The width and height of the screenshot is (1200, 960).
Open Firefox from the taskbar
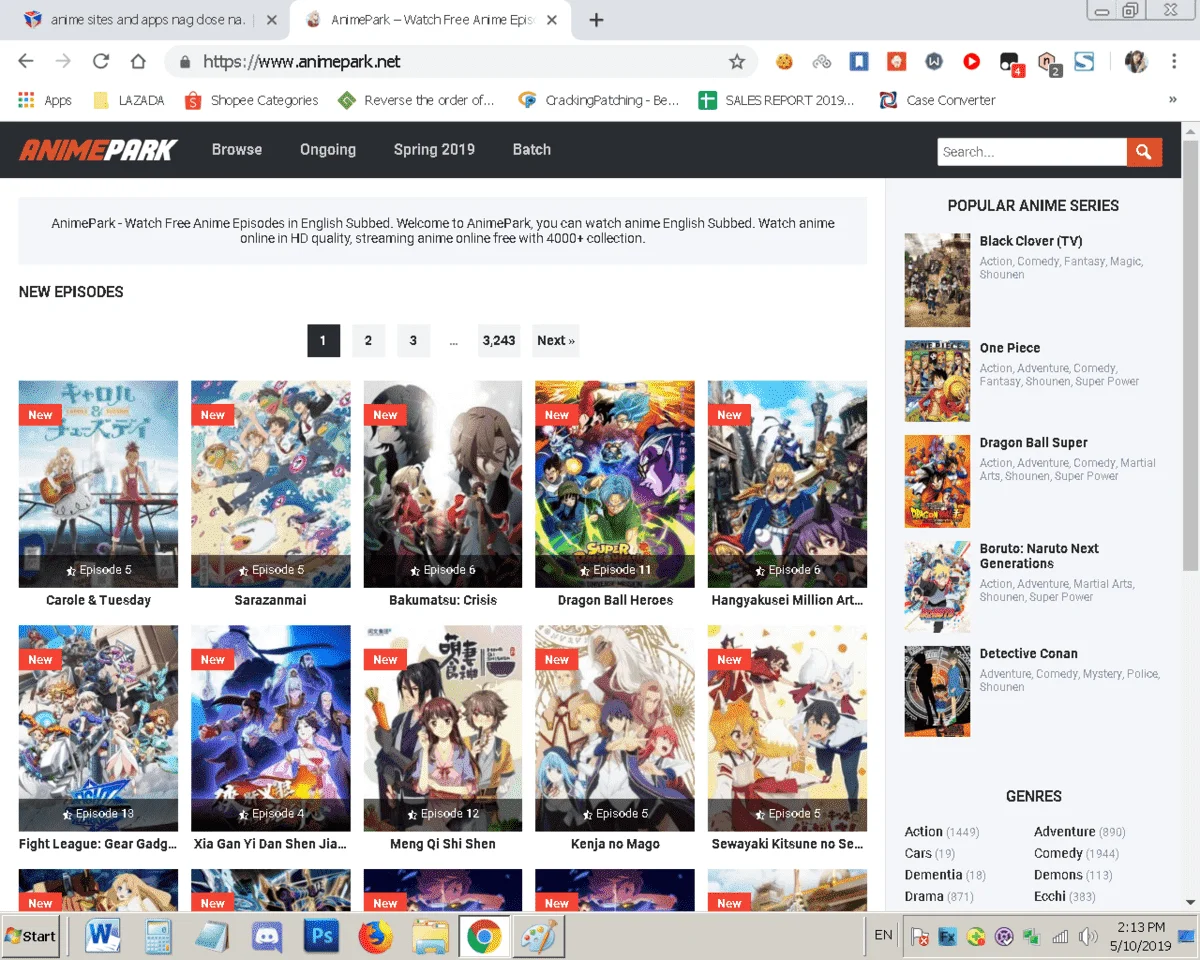point(376,937)
